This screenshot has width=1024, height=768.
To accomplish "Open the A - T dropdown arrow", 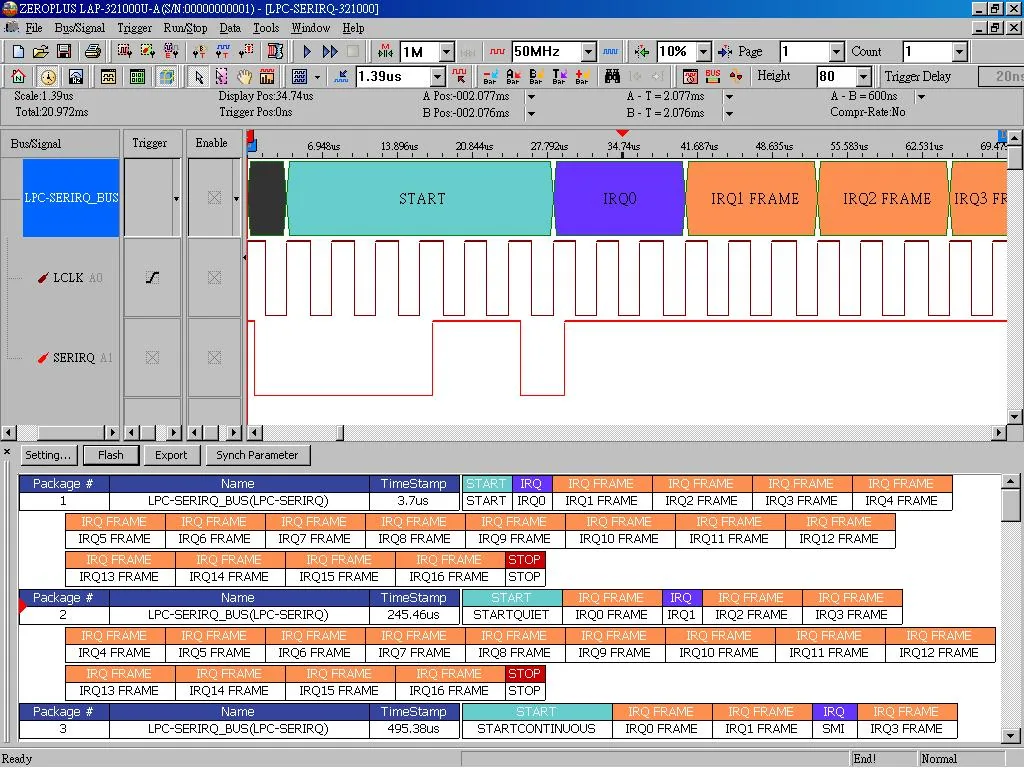I will click(x=729, y=97).
